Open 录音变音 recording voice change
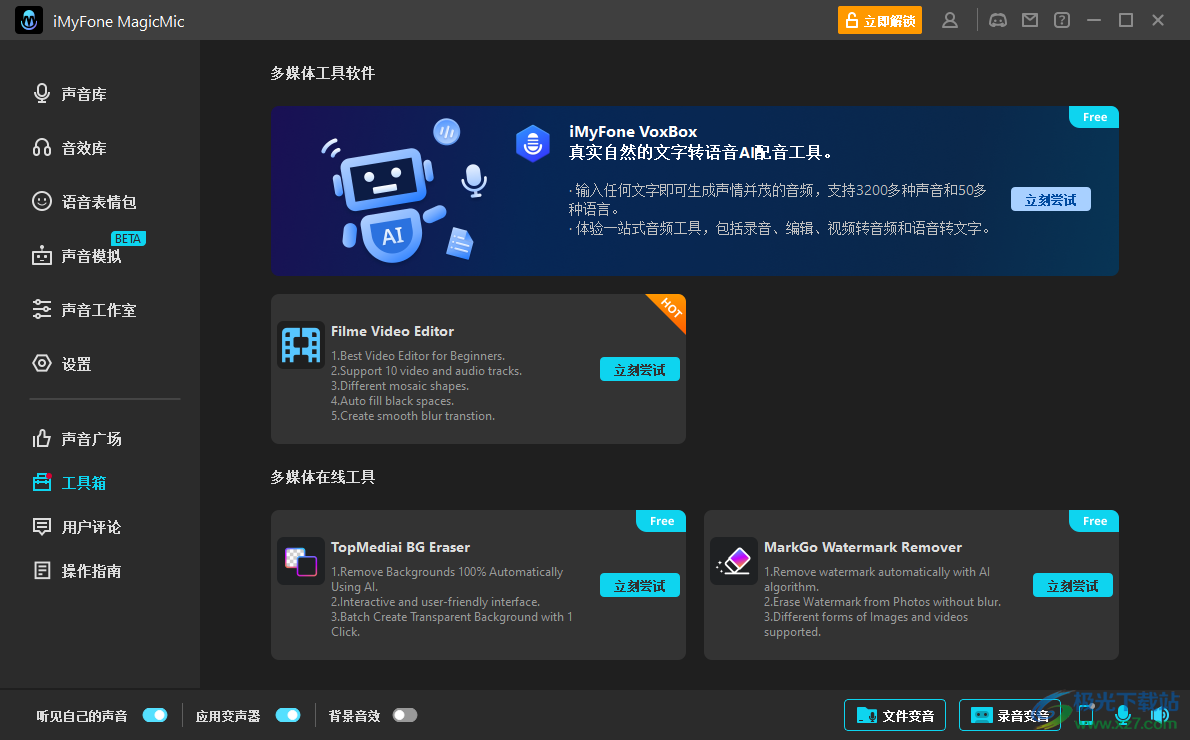This screenshot has width=1190, height=740. coord(1009,715)
